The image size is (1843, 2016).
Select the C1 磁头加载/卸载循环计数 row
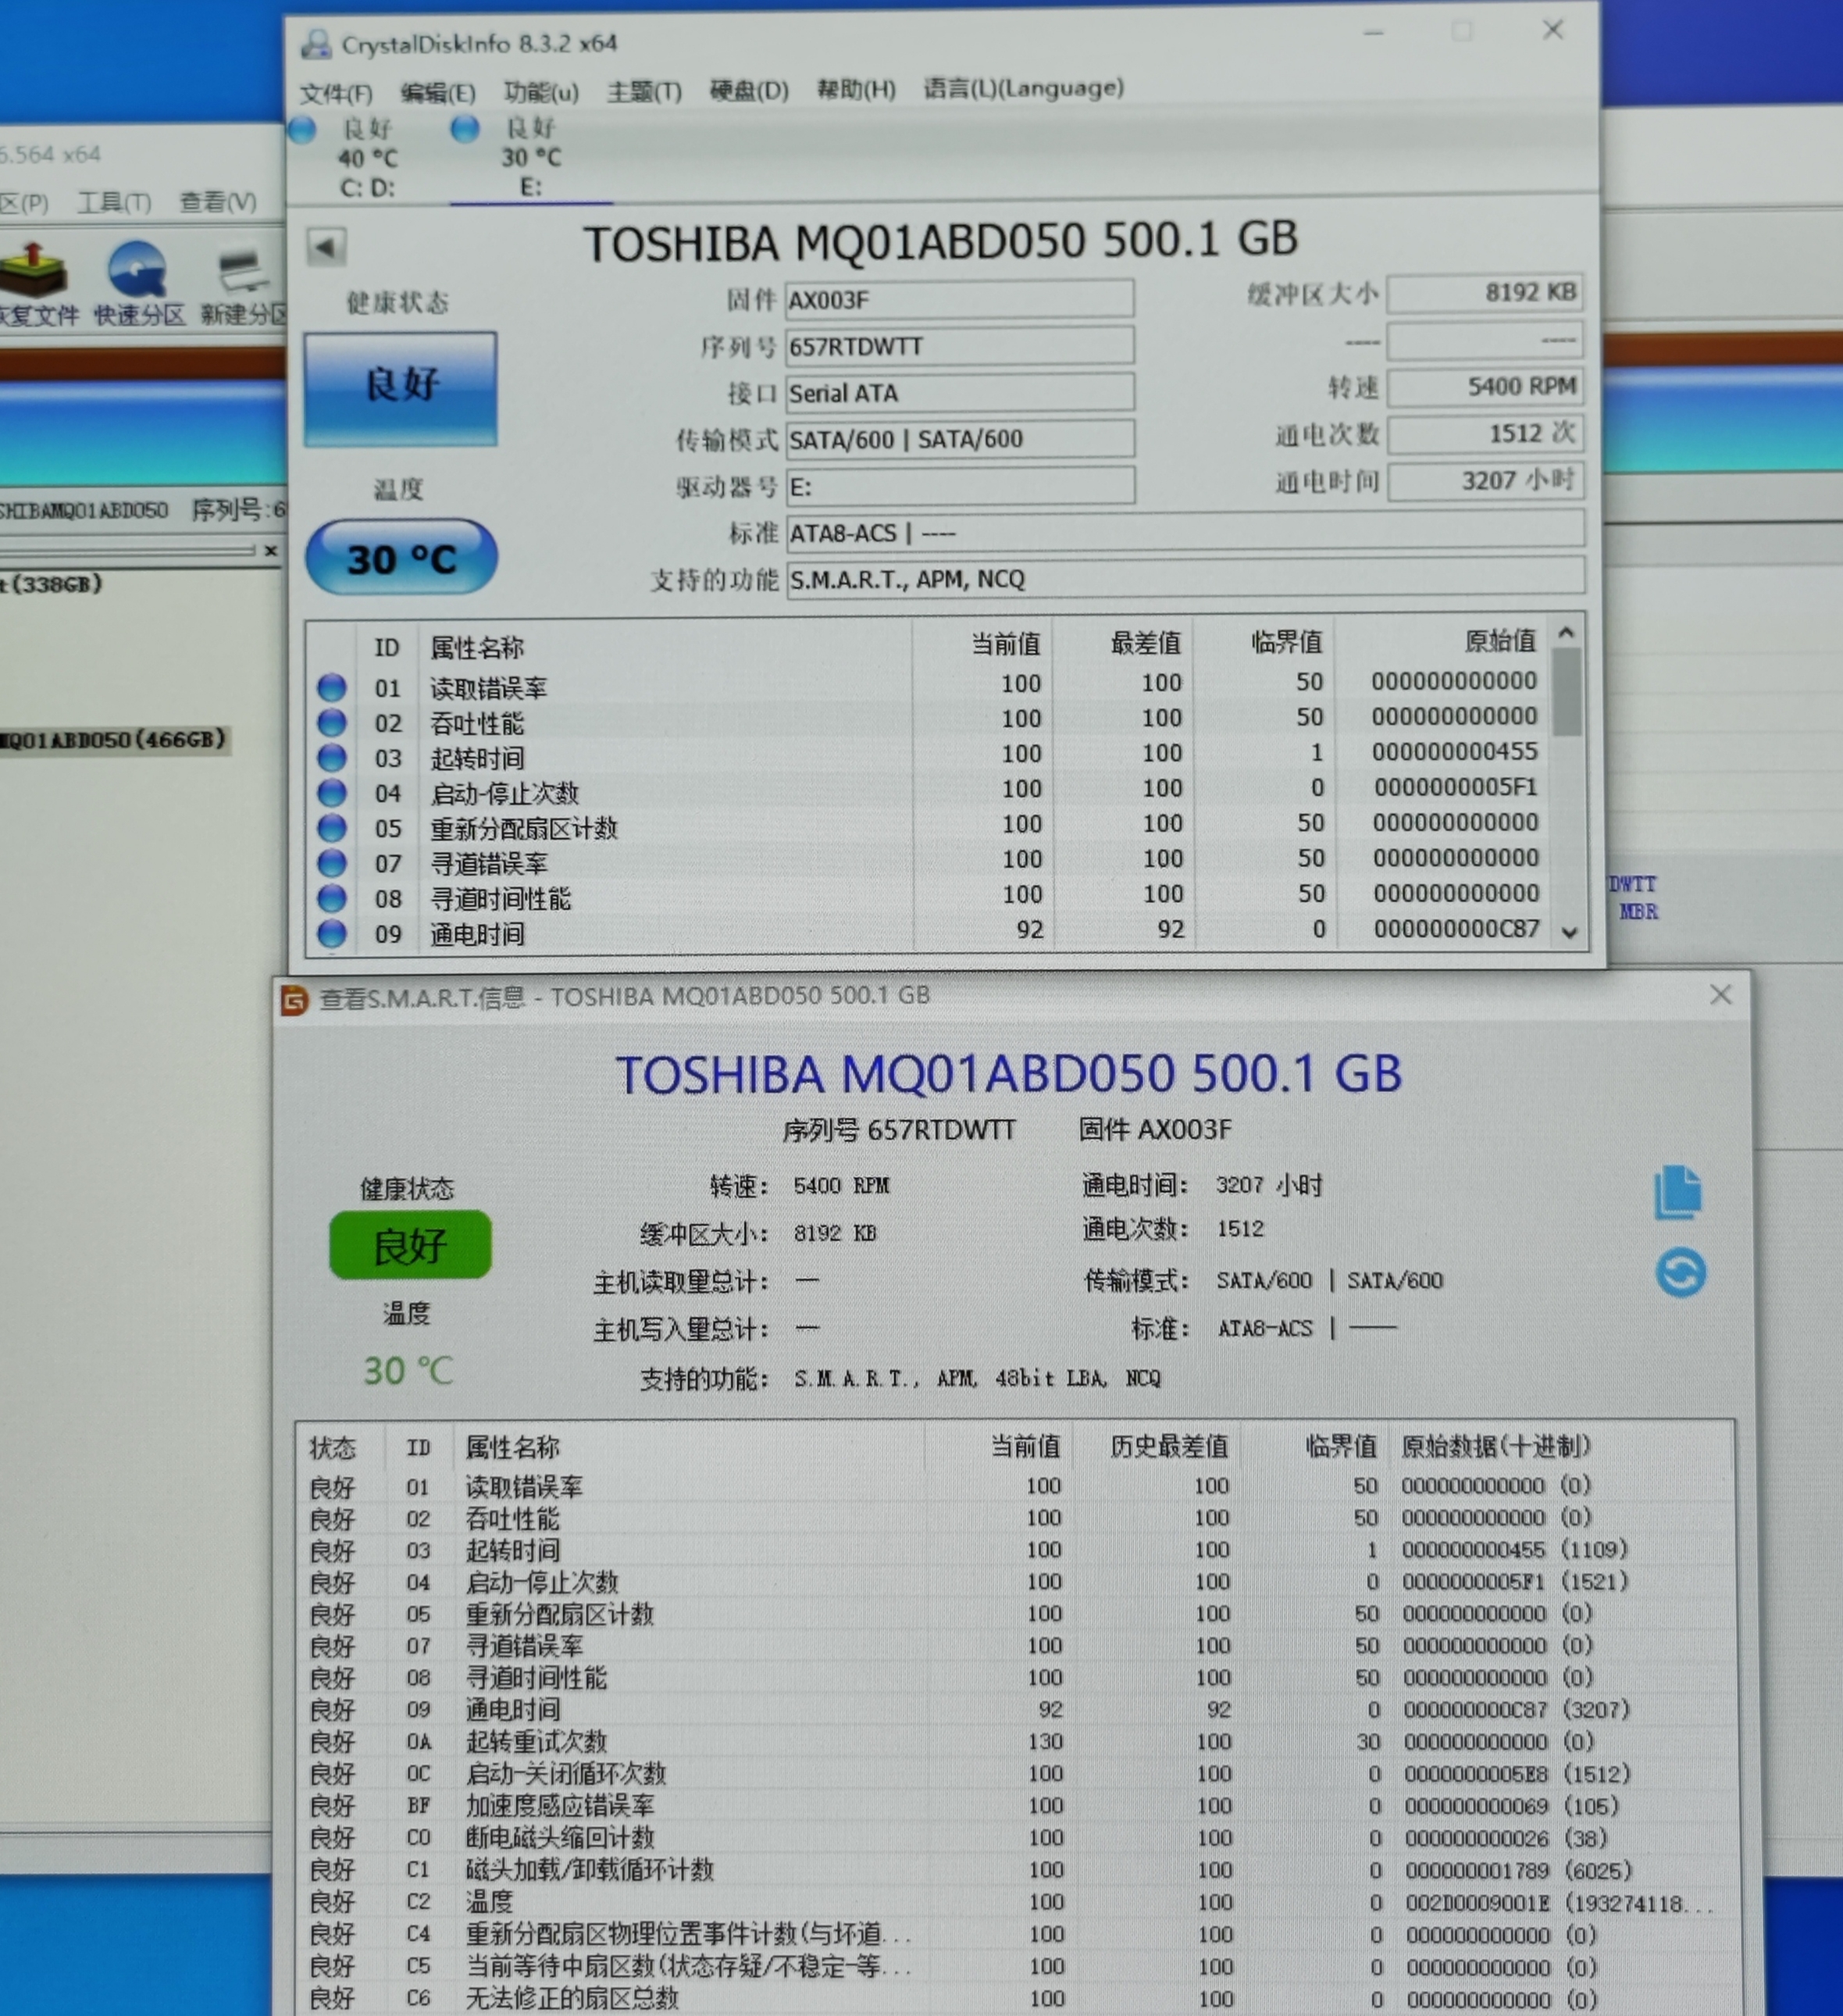click(1015, 1869)
